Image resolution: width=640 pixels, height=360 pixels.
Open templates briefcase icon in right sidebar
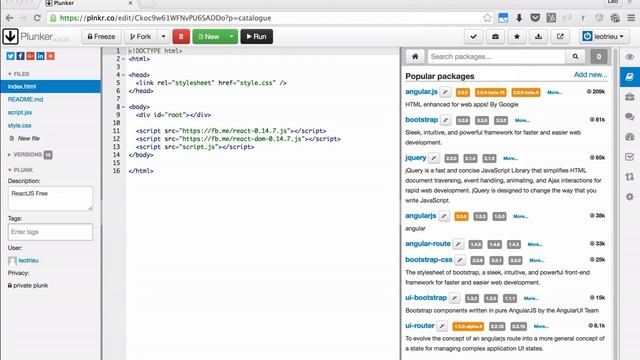pyautogui.click(x=630, y=97)
